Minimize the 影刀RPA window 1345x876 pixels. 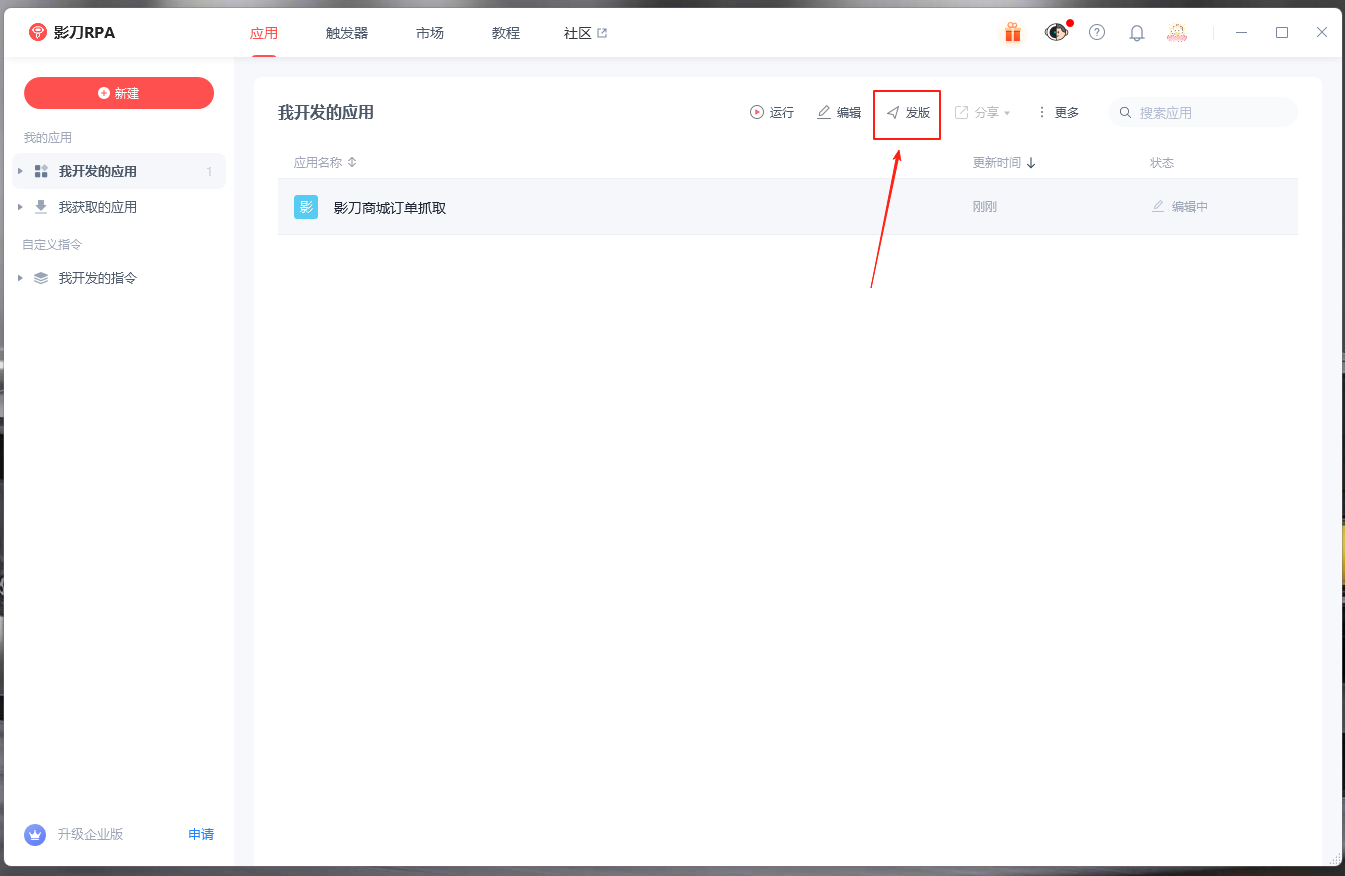[x=1241, y=33]
